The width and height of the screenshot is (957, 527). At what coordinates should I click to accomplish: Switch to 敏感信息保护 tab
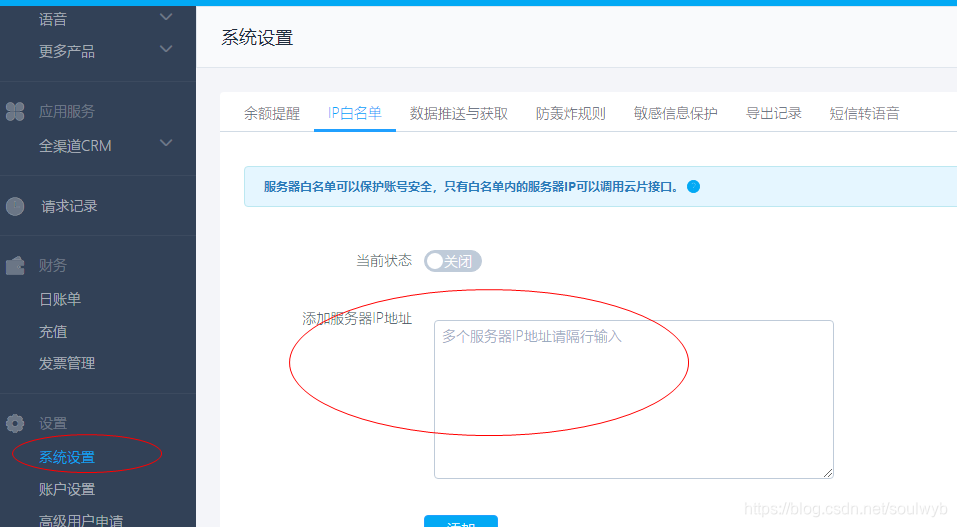pos(676,114)
